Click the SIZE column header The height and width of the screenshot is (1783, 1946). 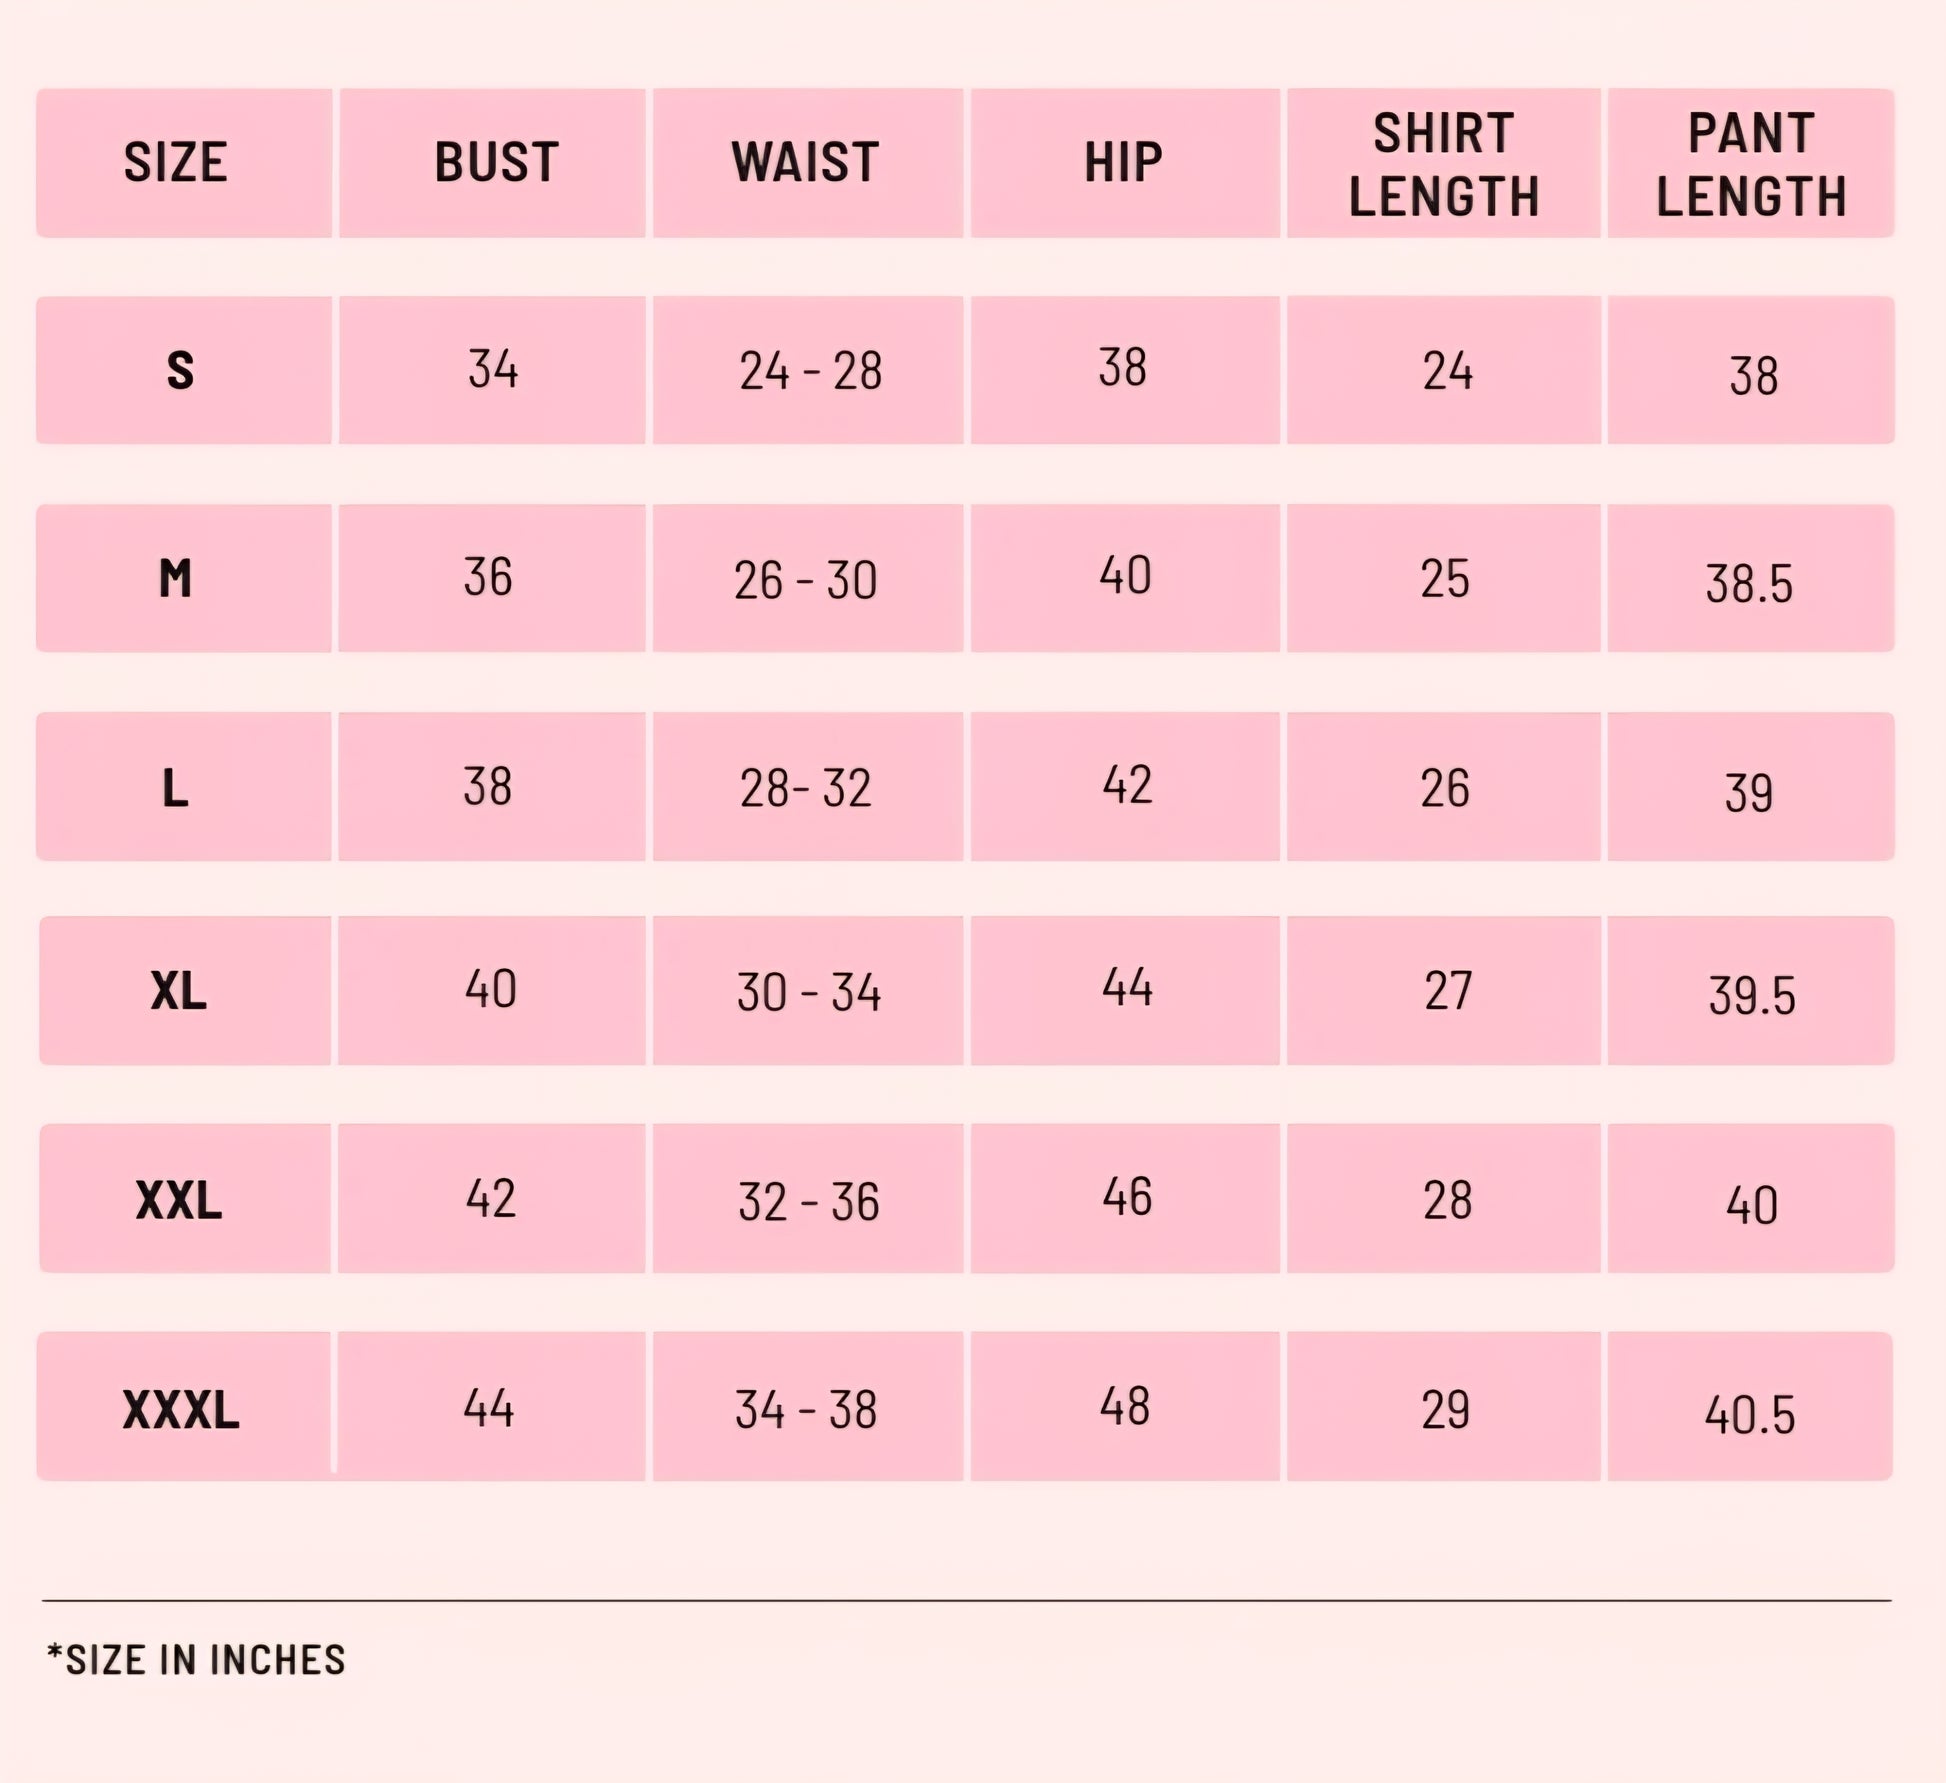[x=184, y=163]
